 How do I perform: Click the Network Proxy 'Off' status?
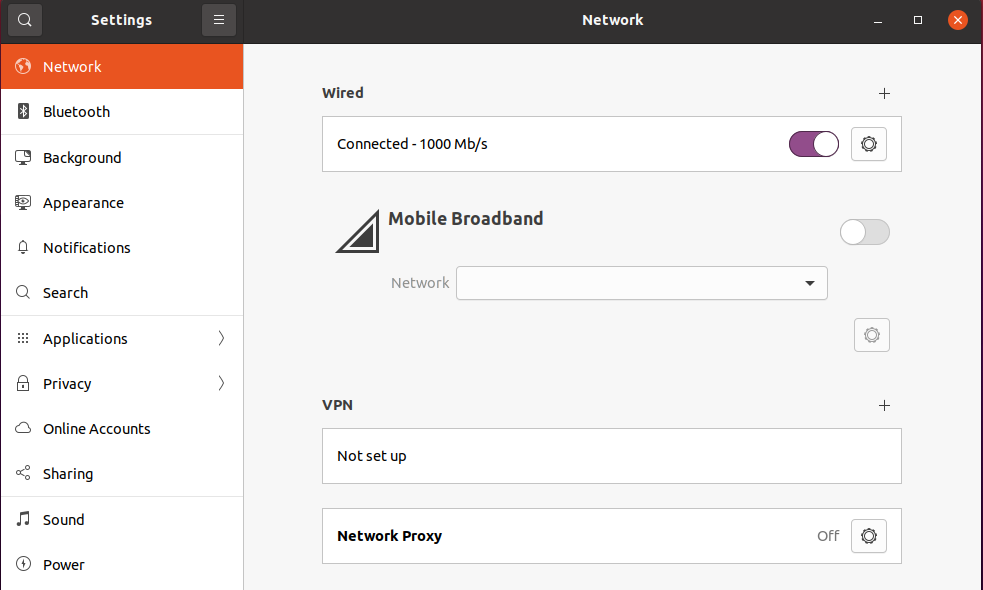tap(828, 536)
